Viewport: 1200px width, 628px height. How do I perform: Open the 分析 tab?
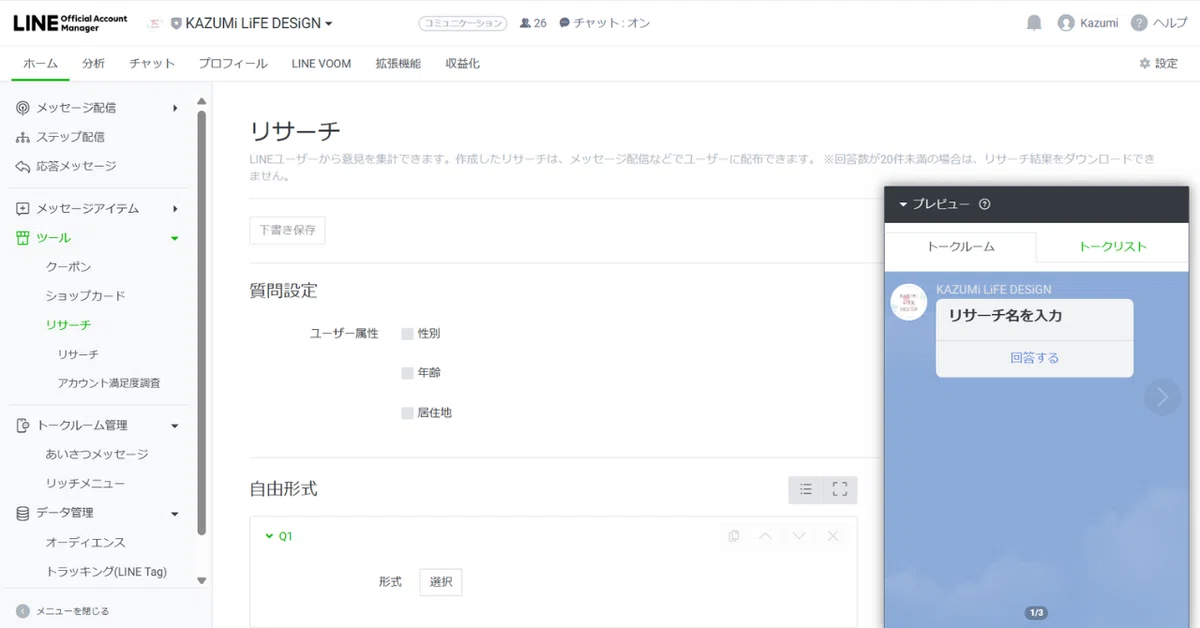[x=93, y=63]
